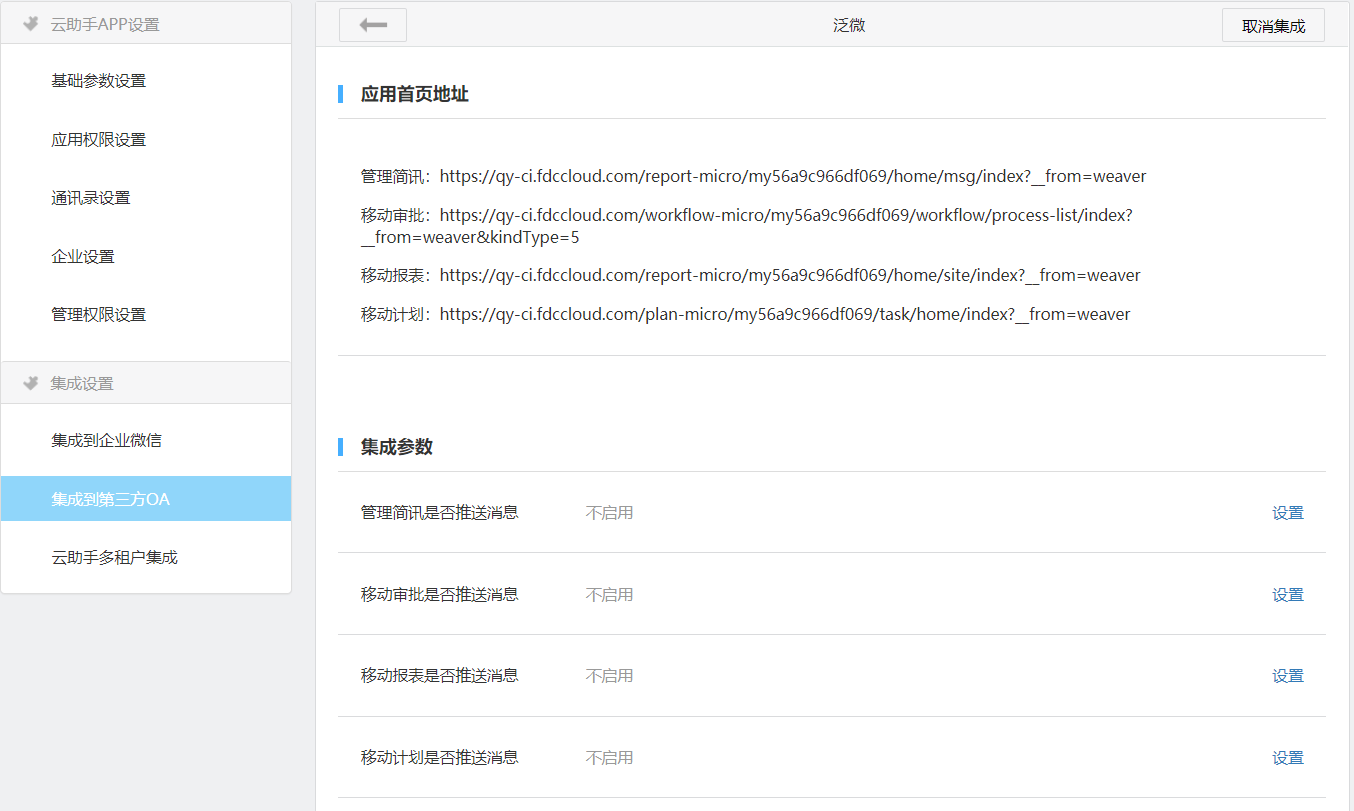Screen dimensions: 1354x811
Task: Click the 移动计划 plan-micro URL
Action: pyautogui.click(x=785, y=314)
